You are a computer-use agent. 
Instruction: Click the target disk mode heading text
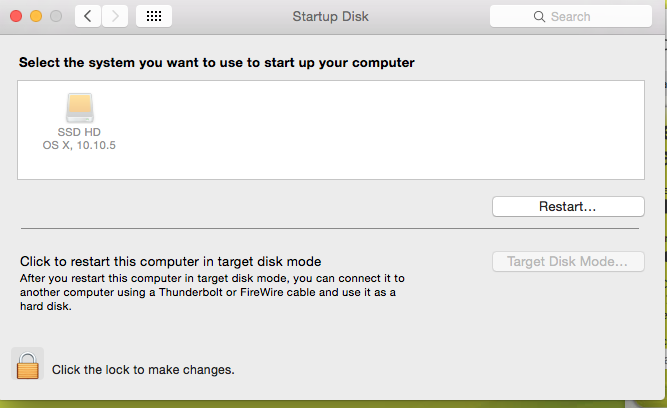pyautogui.click(x=171, y=261)
